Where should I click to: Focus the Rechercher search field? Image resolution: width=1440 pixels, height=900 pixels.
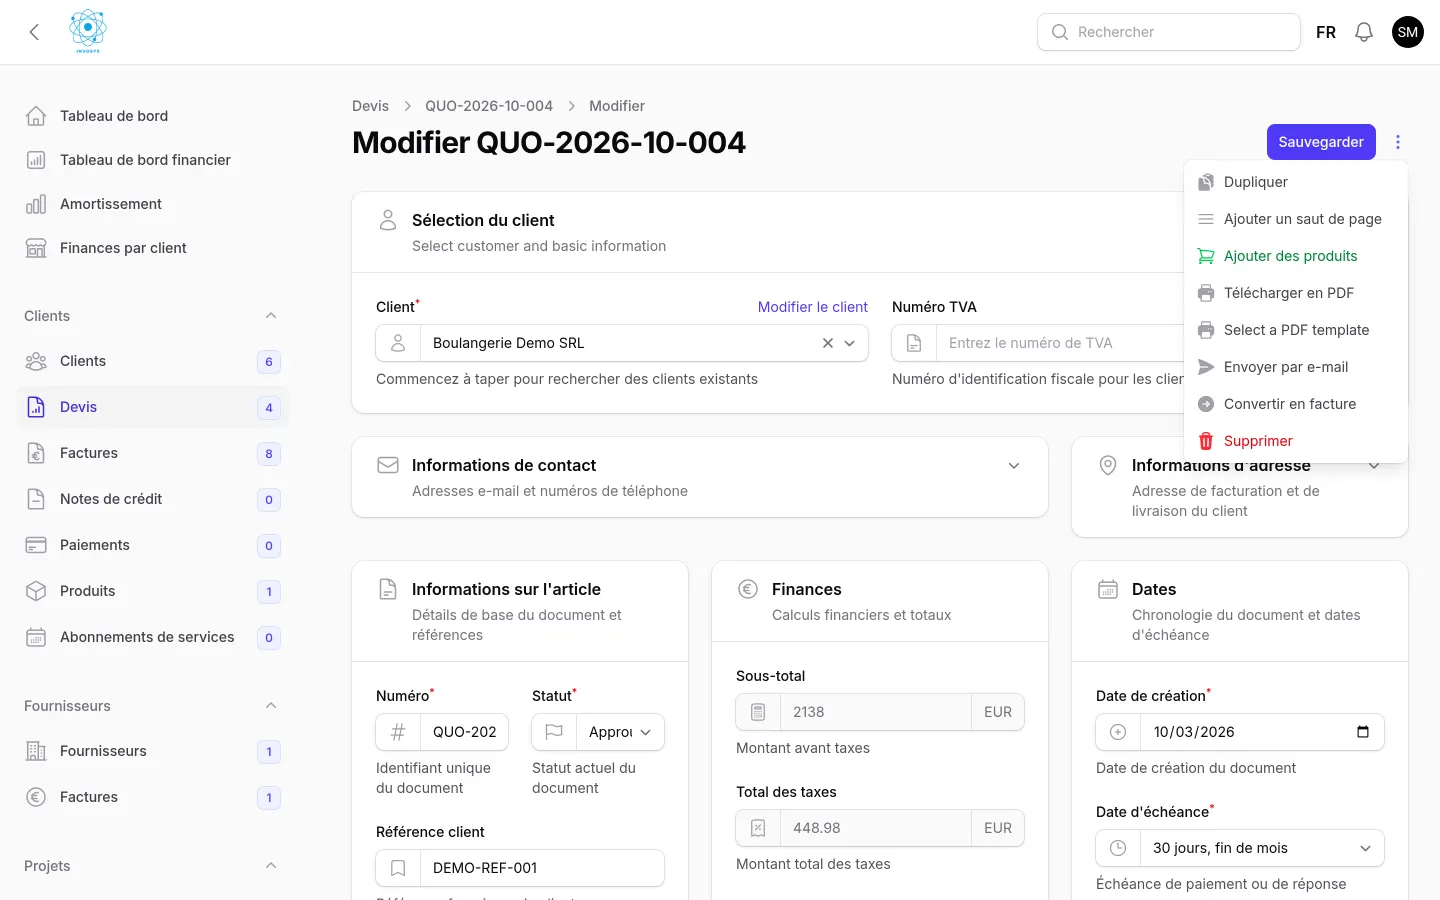(1169, 32)
